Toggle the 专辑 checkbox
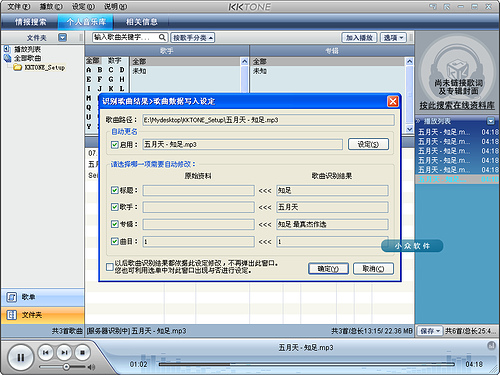 tap(115, 224)
